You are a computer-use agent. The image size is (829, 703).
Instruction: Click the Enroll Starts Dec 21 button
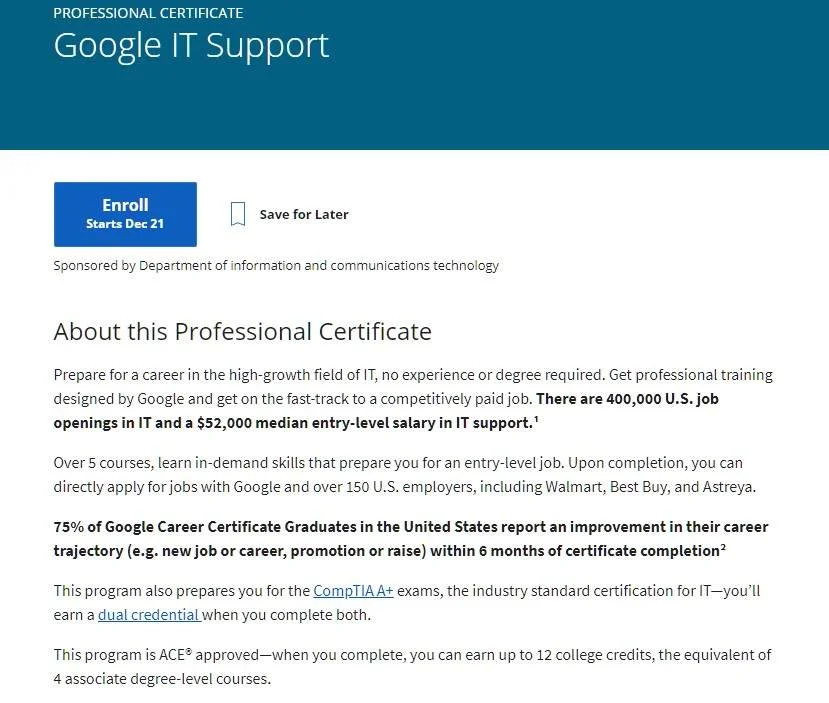coord(125,214)
